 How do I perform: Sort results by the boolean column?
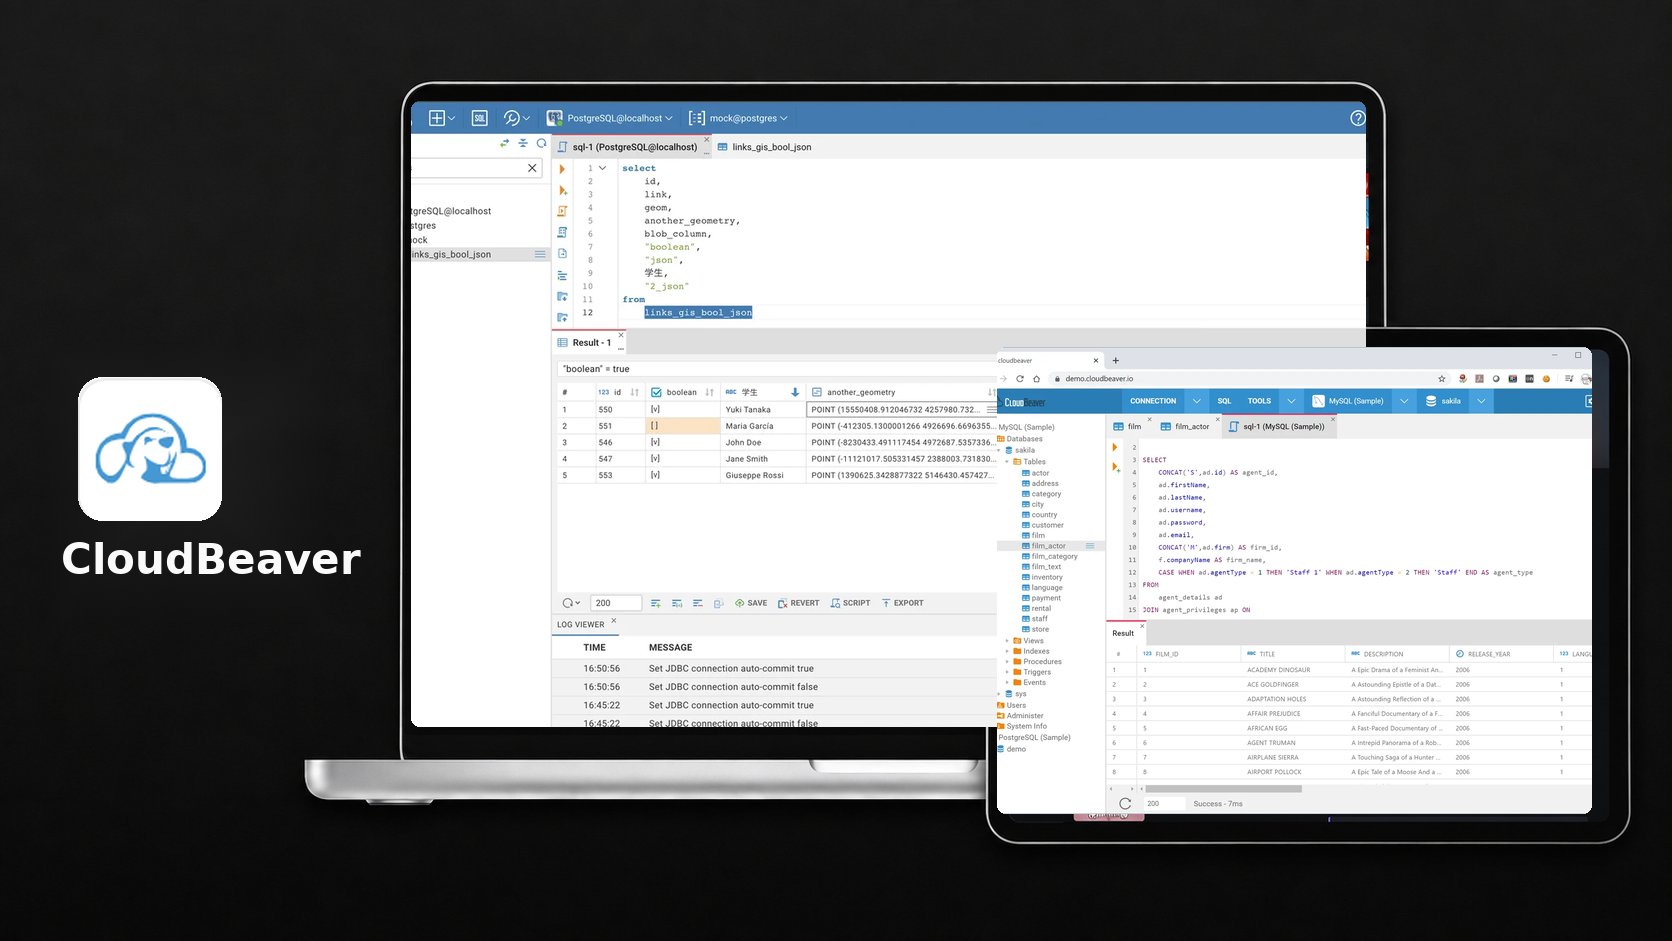pyautogui.click(x=709, y=392)
